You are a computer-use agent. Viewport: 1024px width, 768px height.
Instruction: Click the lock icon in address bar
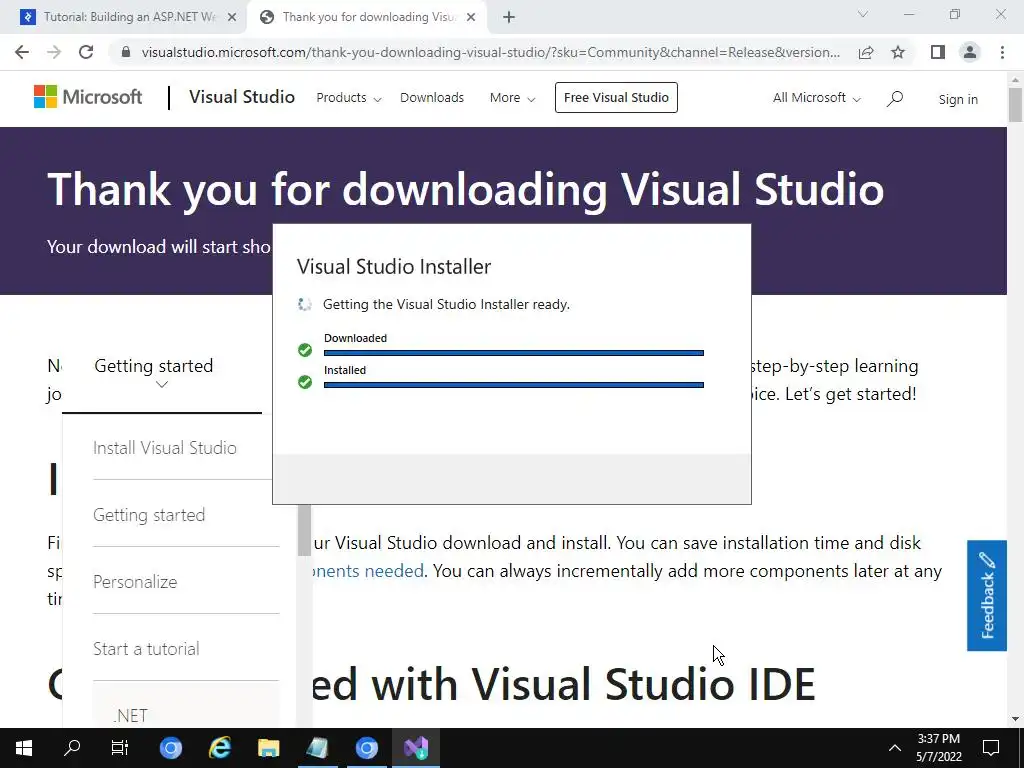126,52
